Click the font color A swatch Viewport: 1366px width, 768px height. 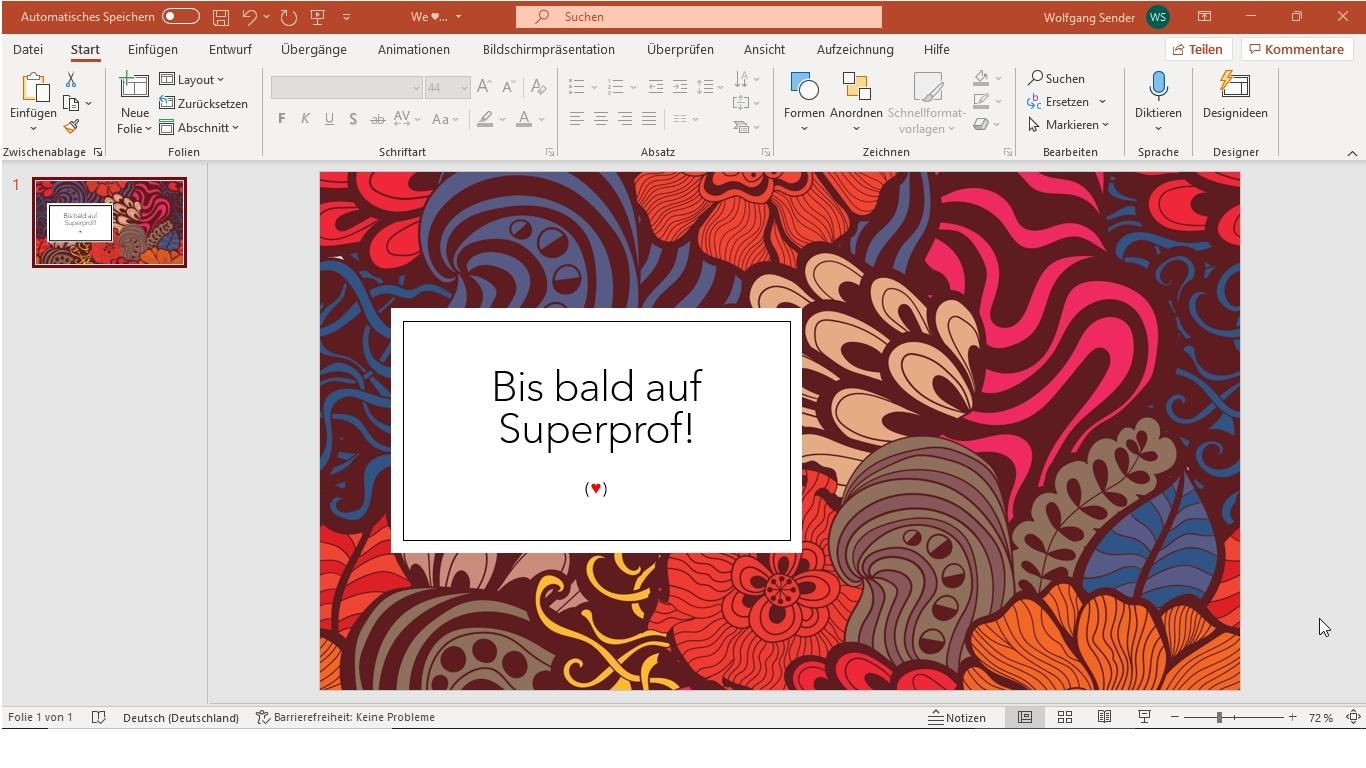[x=524, y=119]
